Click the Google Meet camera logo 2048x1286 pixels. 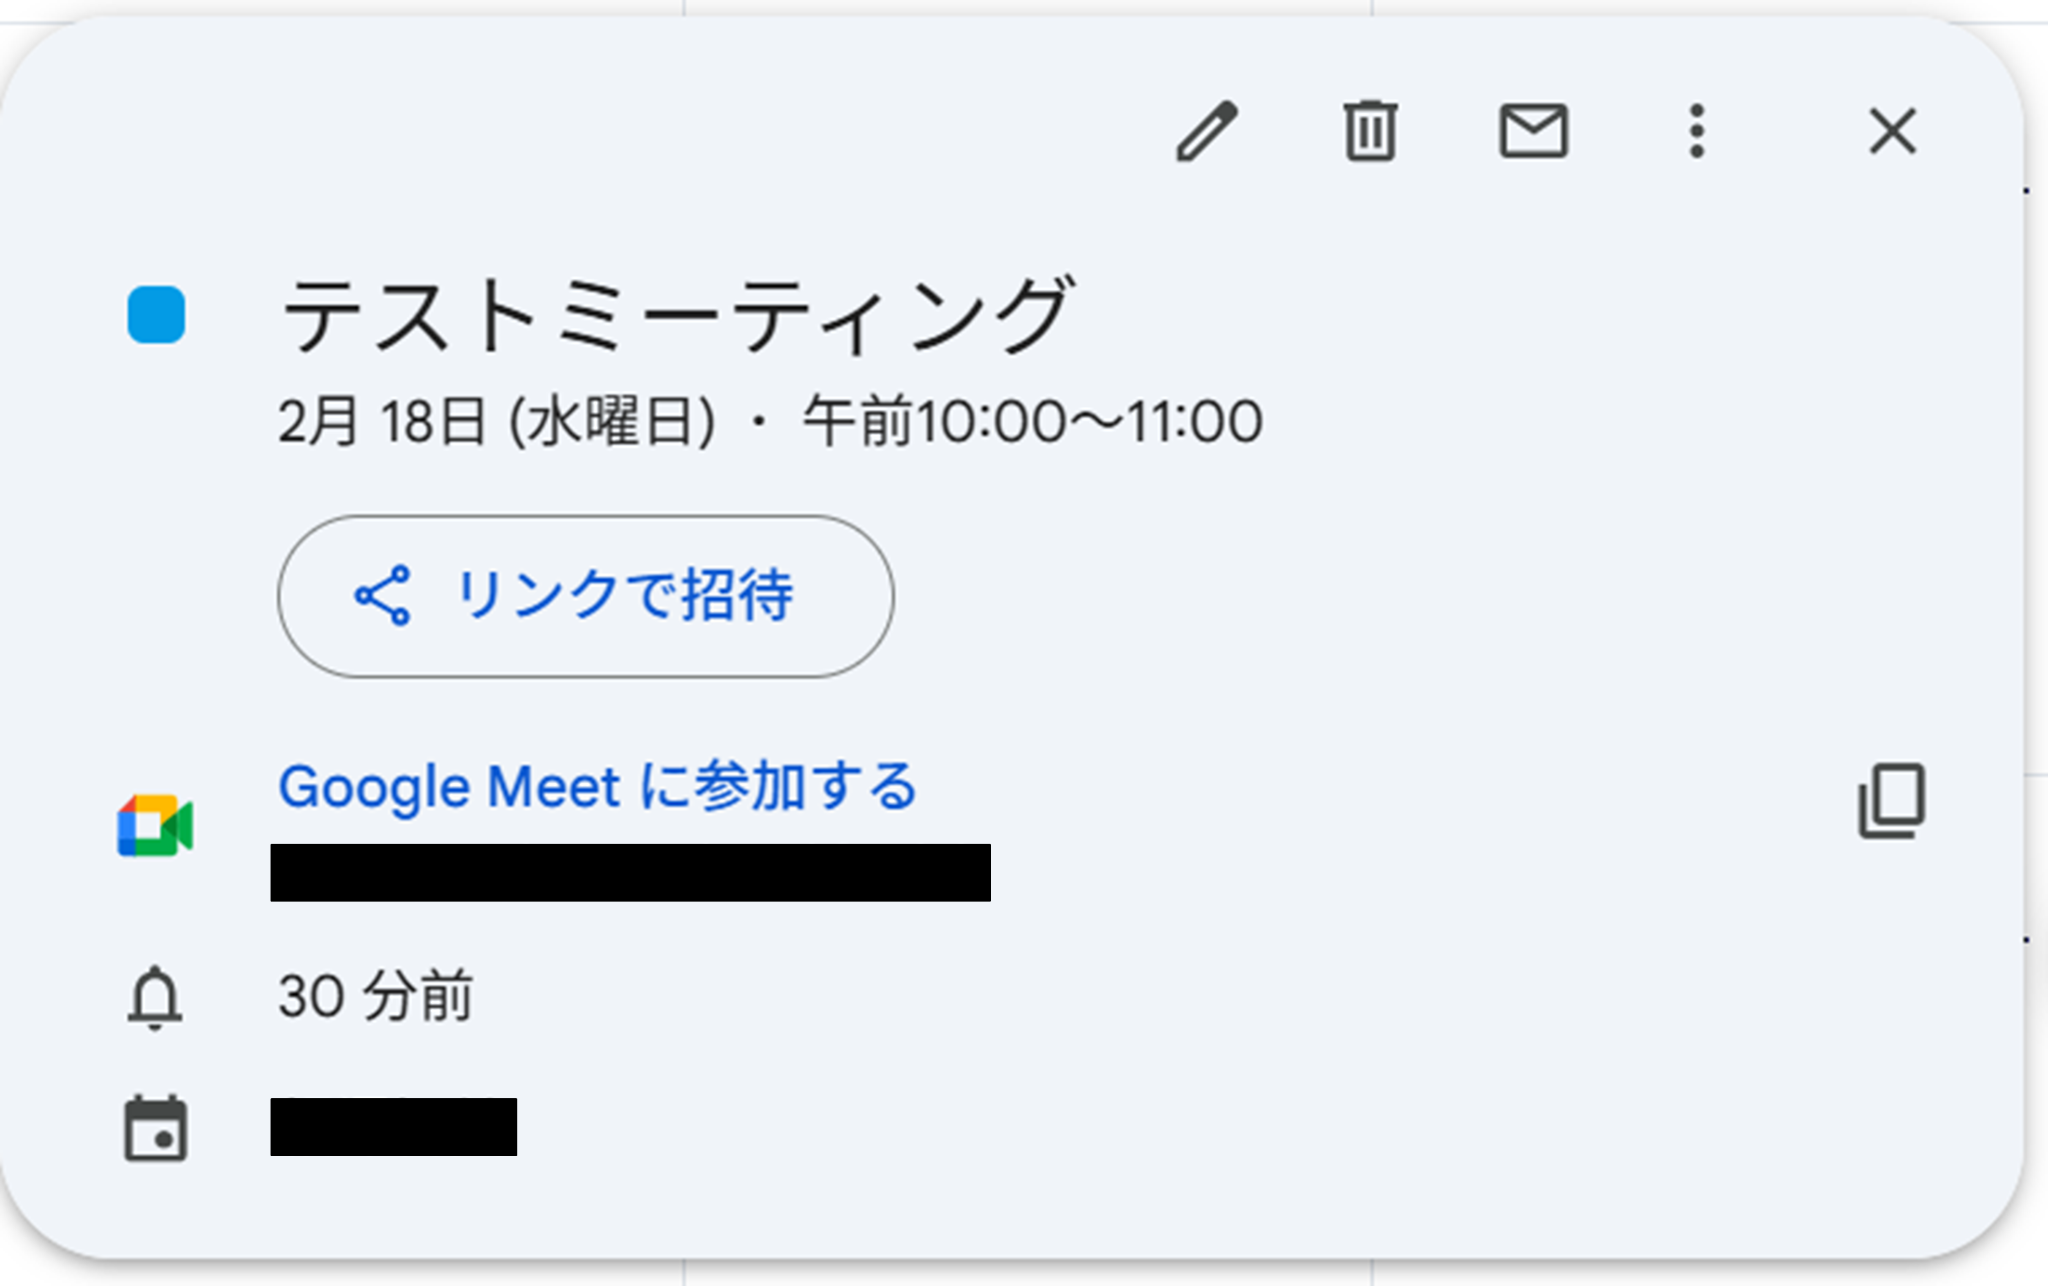click(x=155, y=826)
